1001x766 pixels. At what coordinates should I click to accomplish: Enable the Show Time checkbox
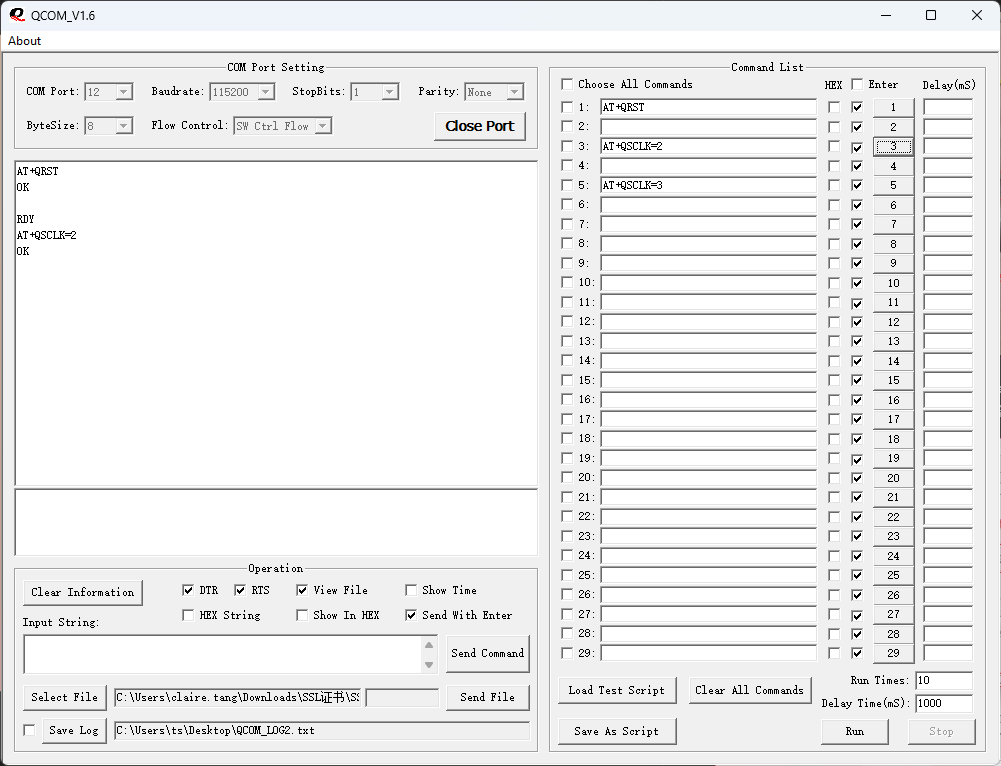pyautogui.click(x=411, y=590)
